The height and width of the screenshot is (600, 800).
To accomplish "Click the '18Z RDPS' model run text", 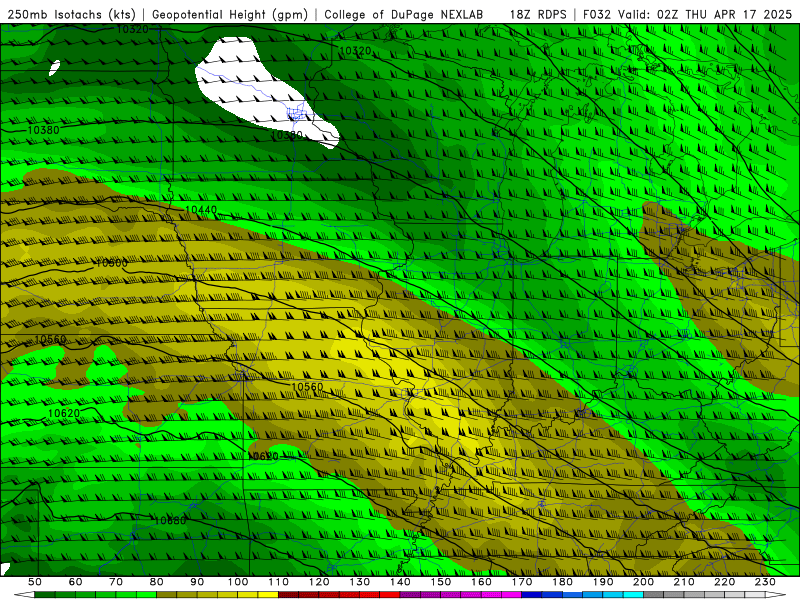I will (x=538, y=14).
